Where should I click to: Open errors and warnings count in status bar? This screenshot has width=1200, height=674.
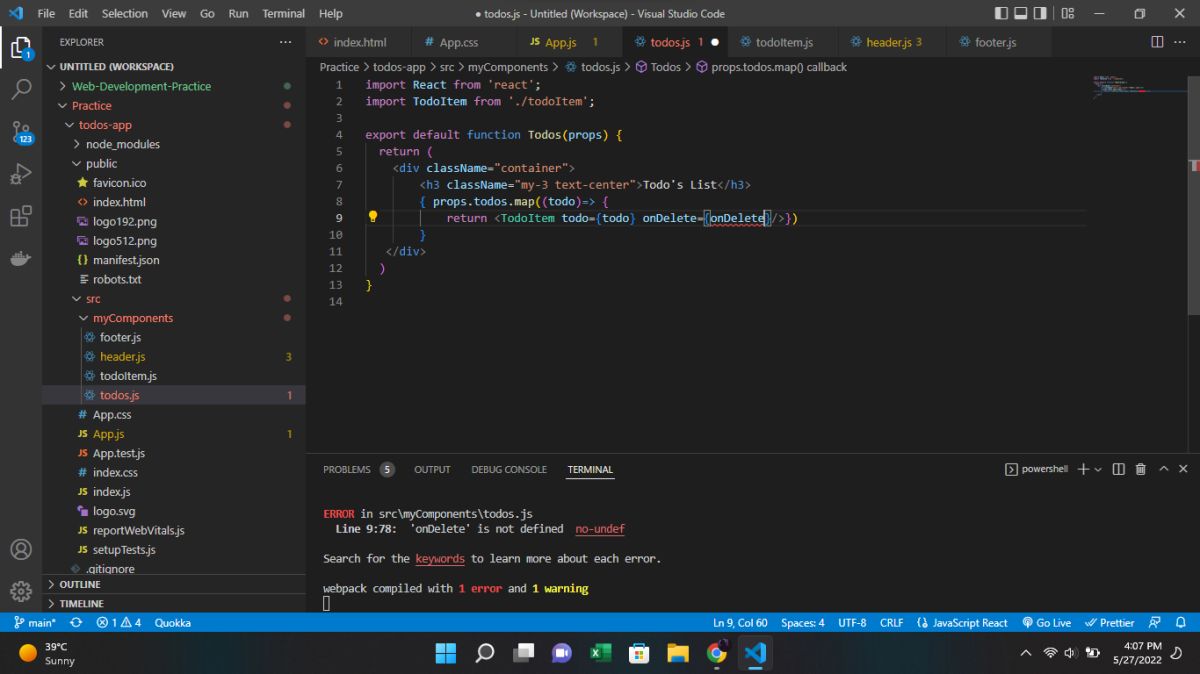pyautogui.click(x=119, y=622)
